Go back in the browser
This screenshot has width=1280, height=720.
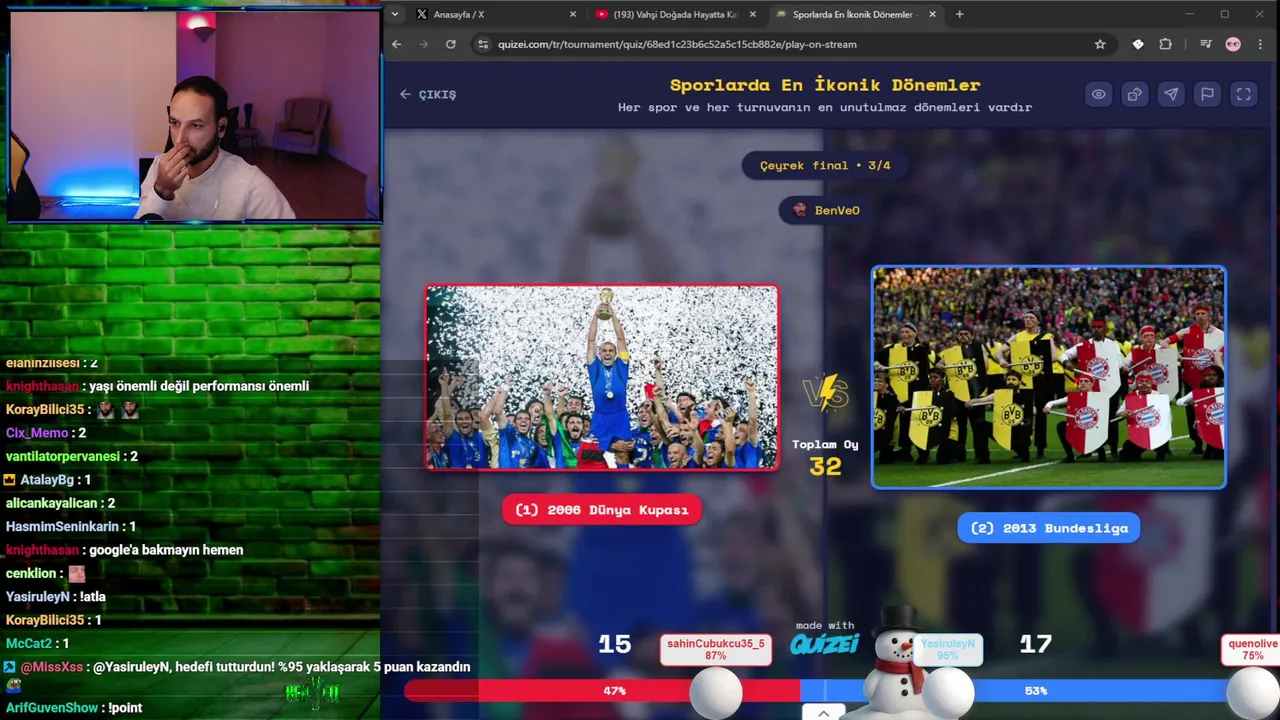[x=397, y=44]
